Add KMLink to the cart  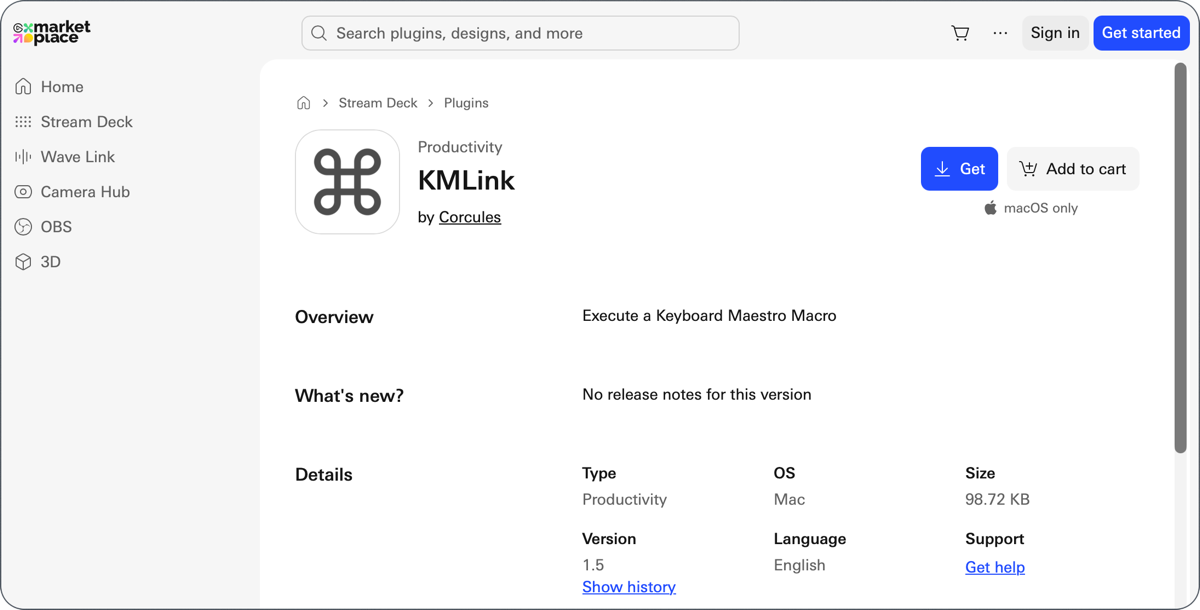[1073, 168]
